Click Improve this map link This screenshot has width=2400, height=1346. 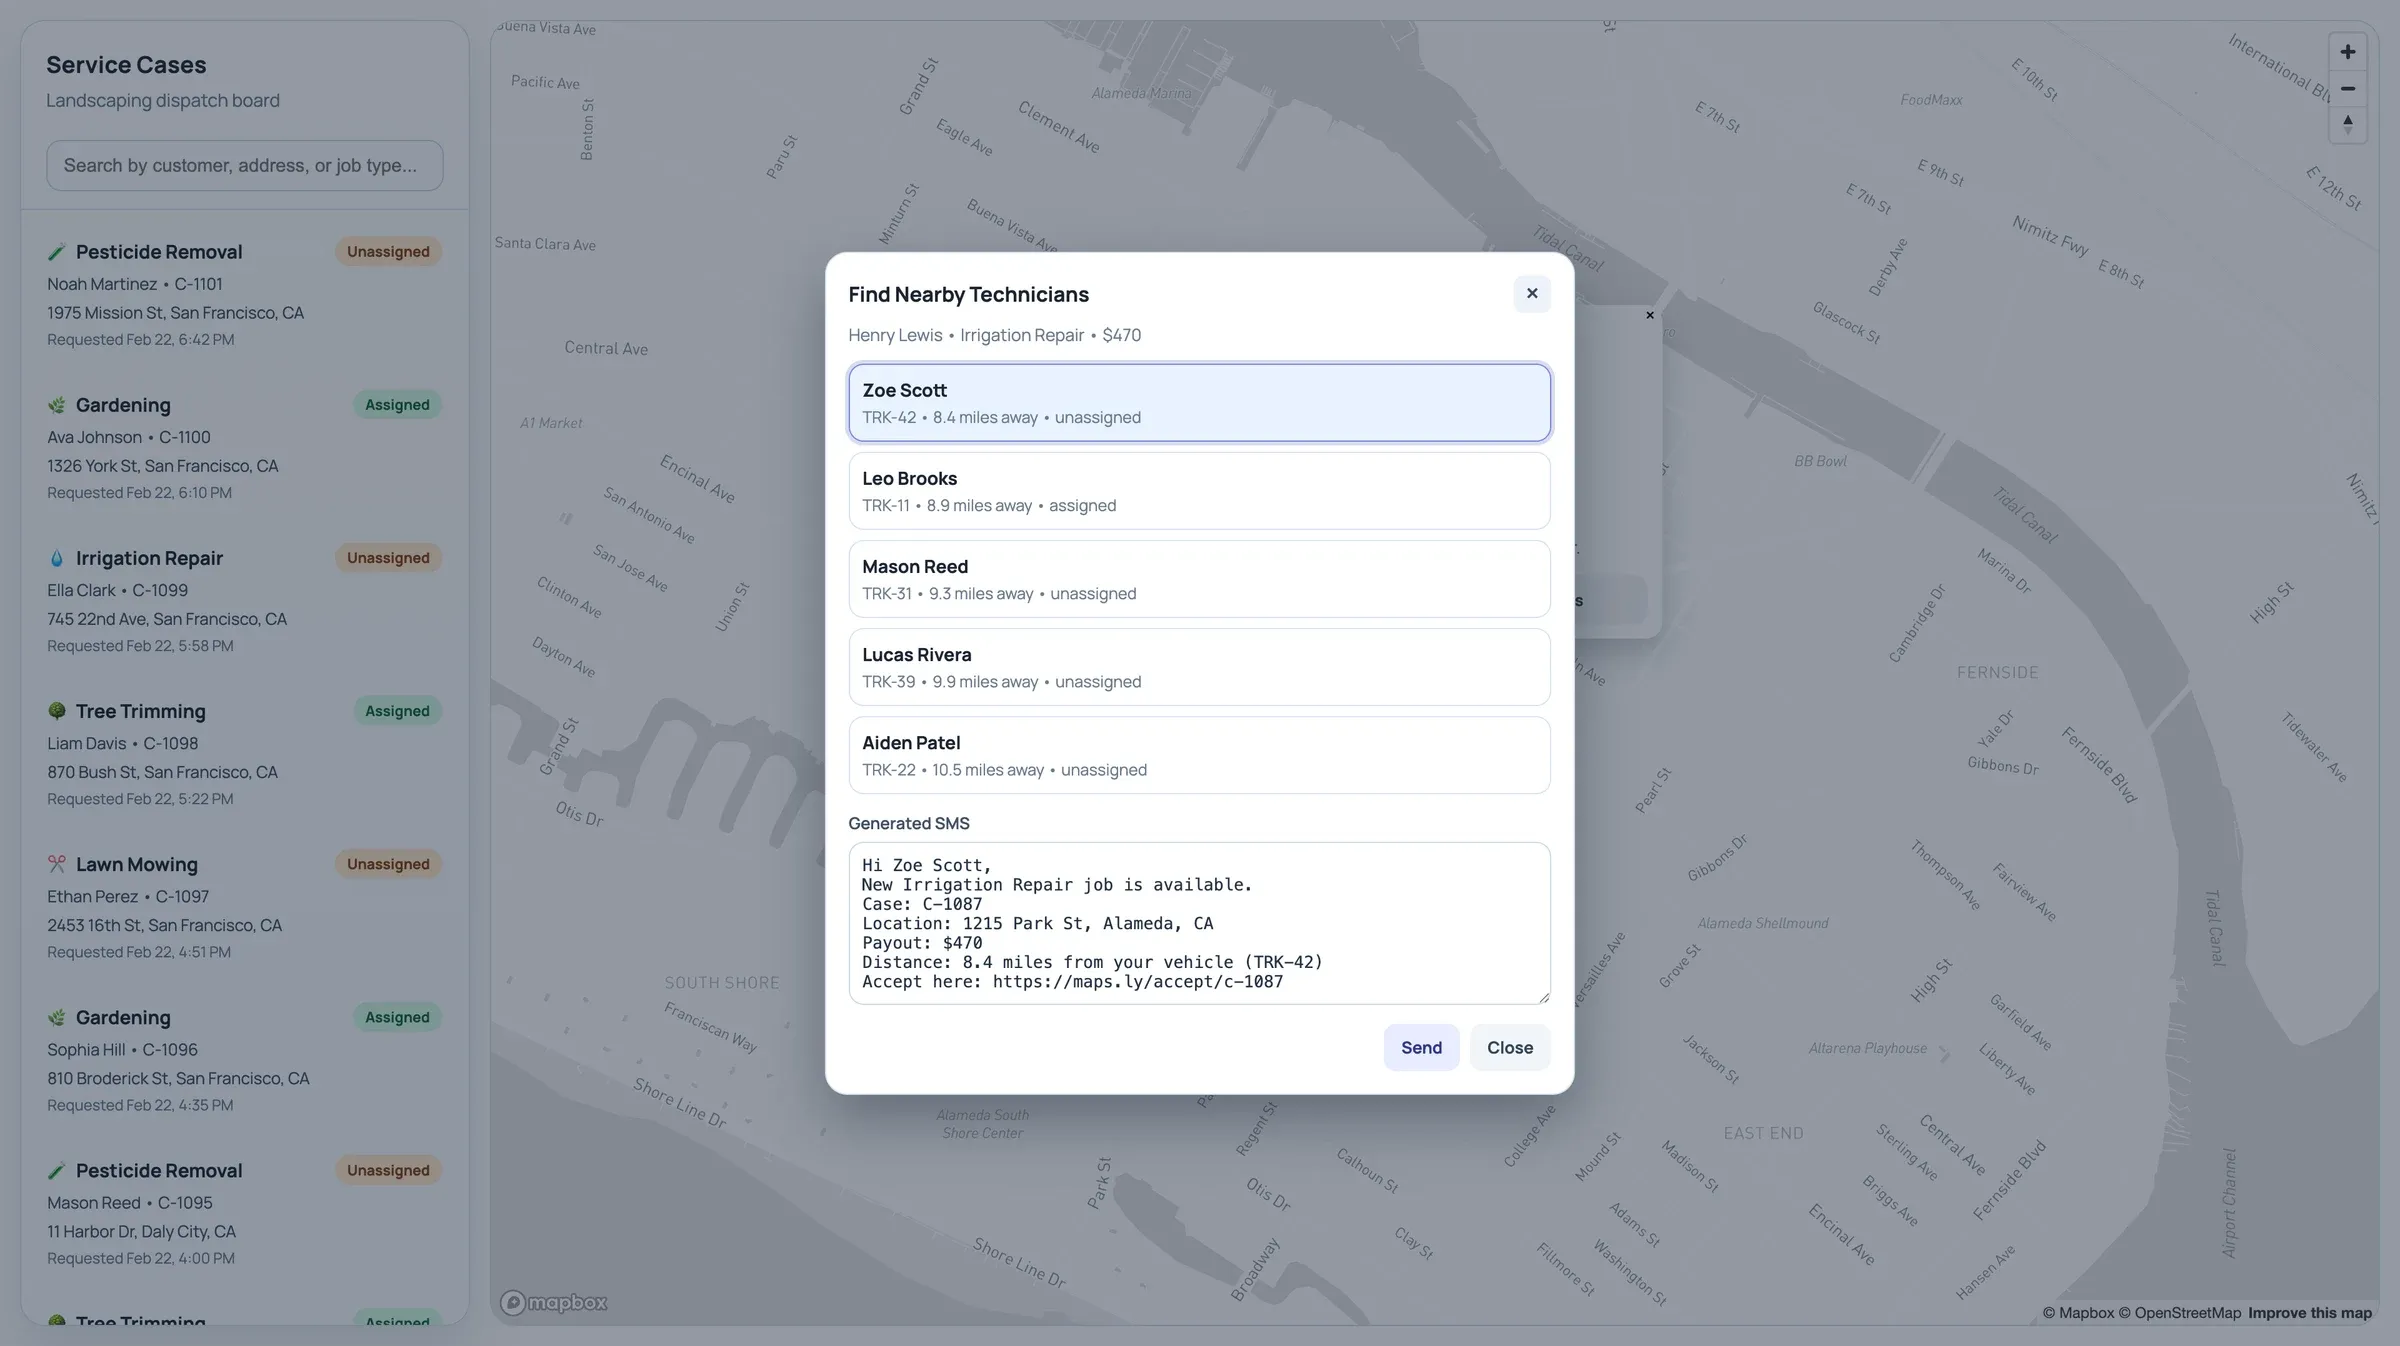coord(2310,1313)
